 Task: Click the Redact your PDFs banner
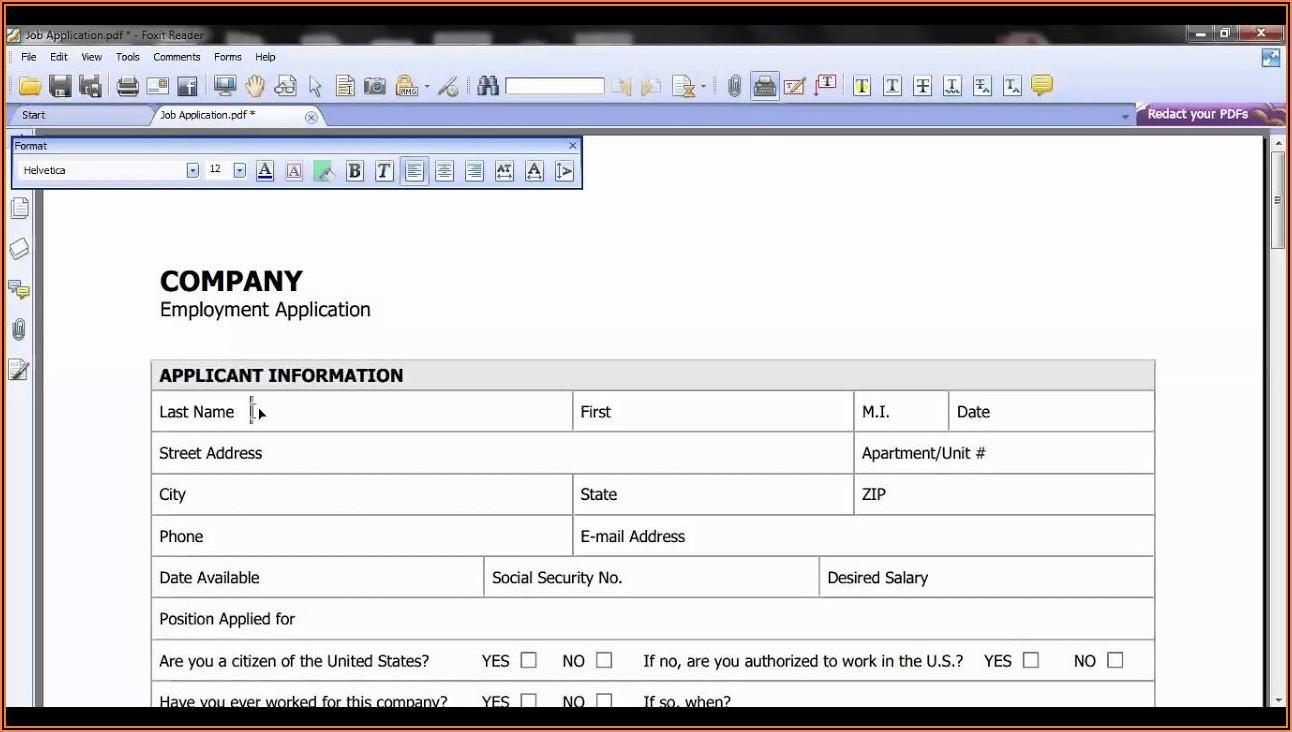point(1198,114)
